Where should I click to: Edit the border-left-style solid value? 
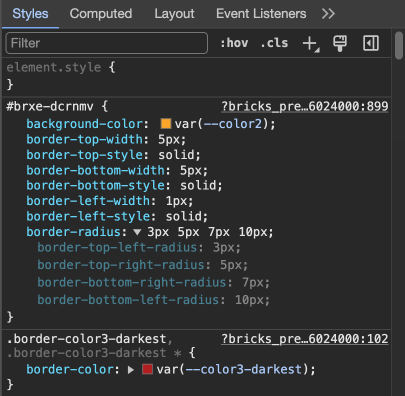(184, 217)
